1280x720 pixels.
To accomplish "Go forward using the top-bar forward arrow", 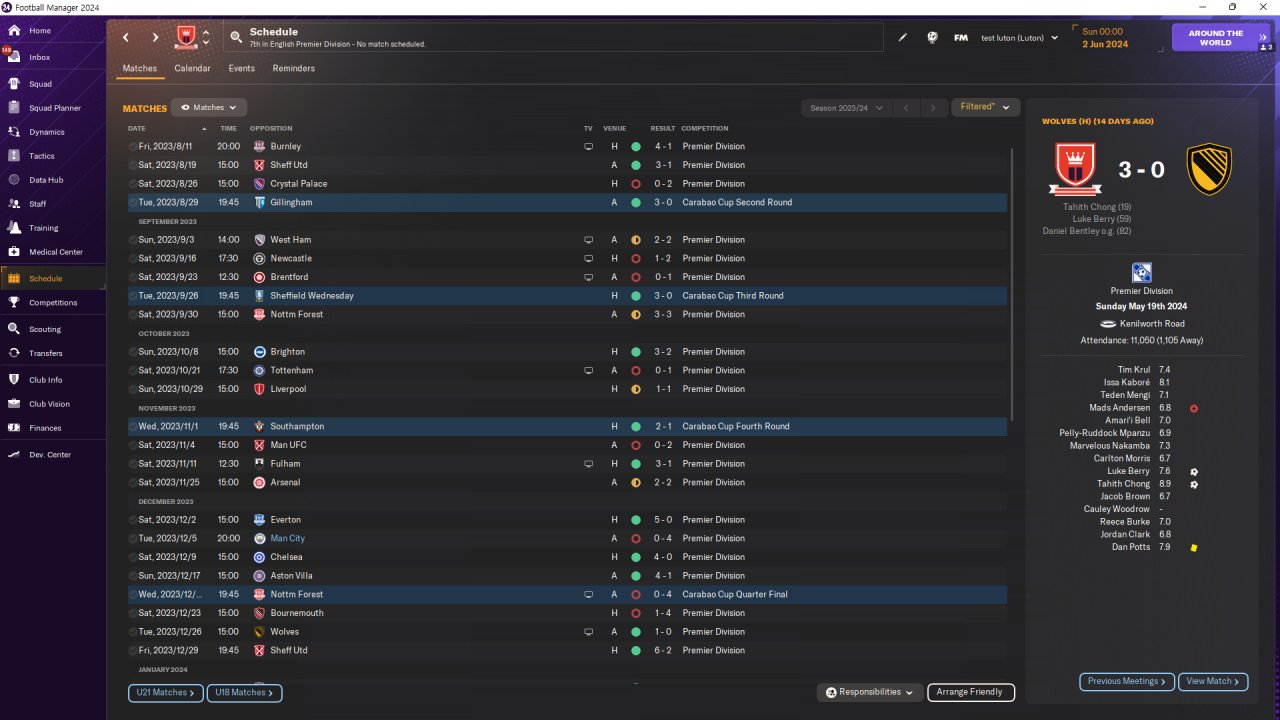I will tap(155, 38).
